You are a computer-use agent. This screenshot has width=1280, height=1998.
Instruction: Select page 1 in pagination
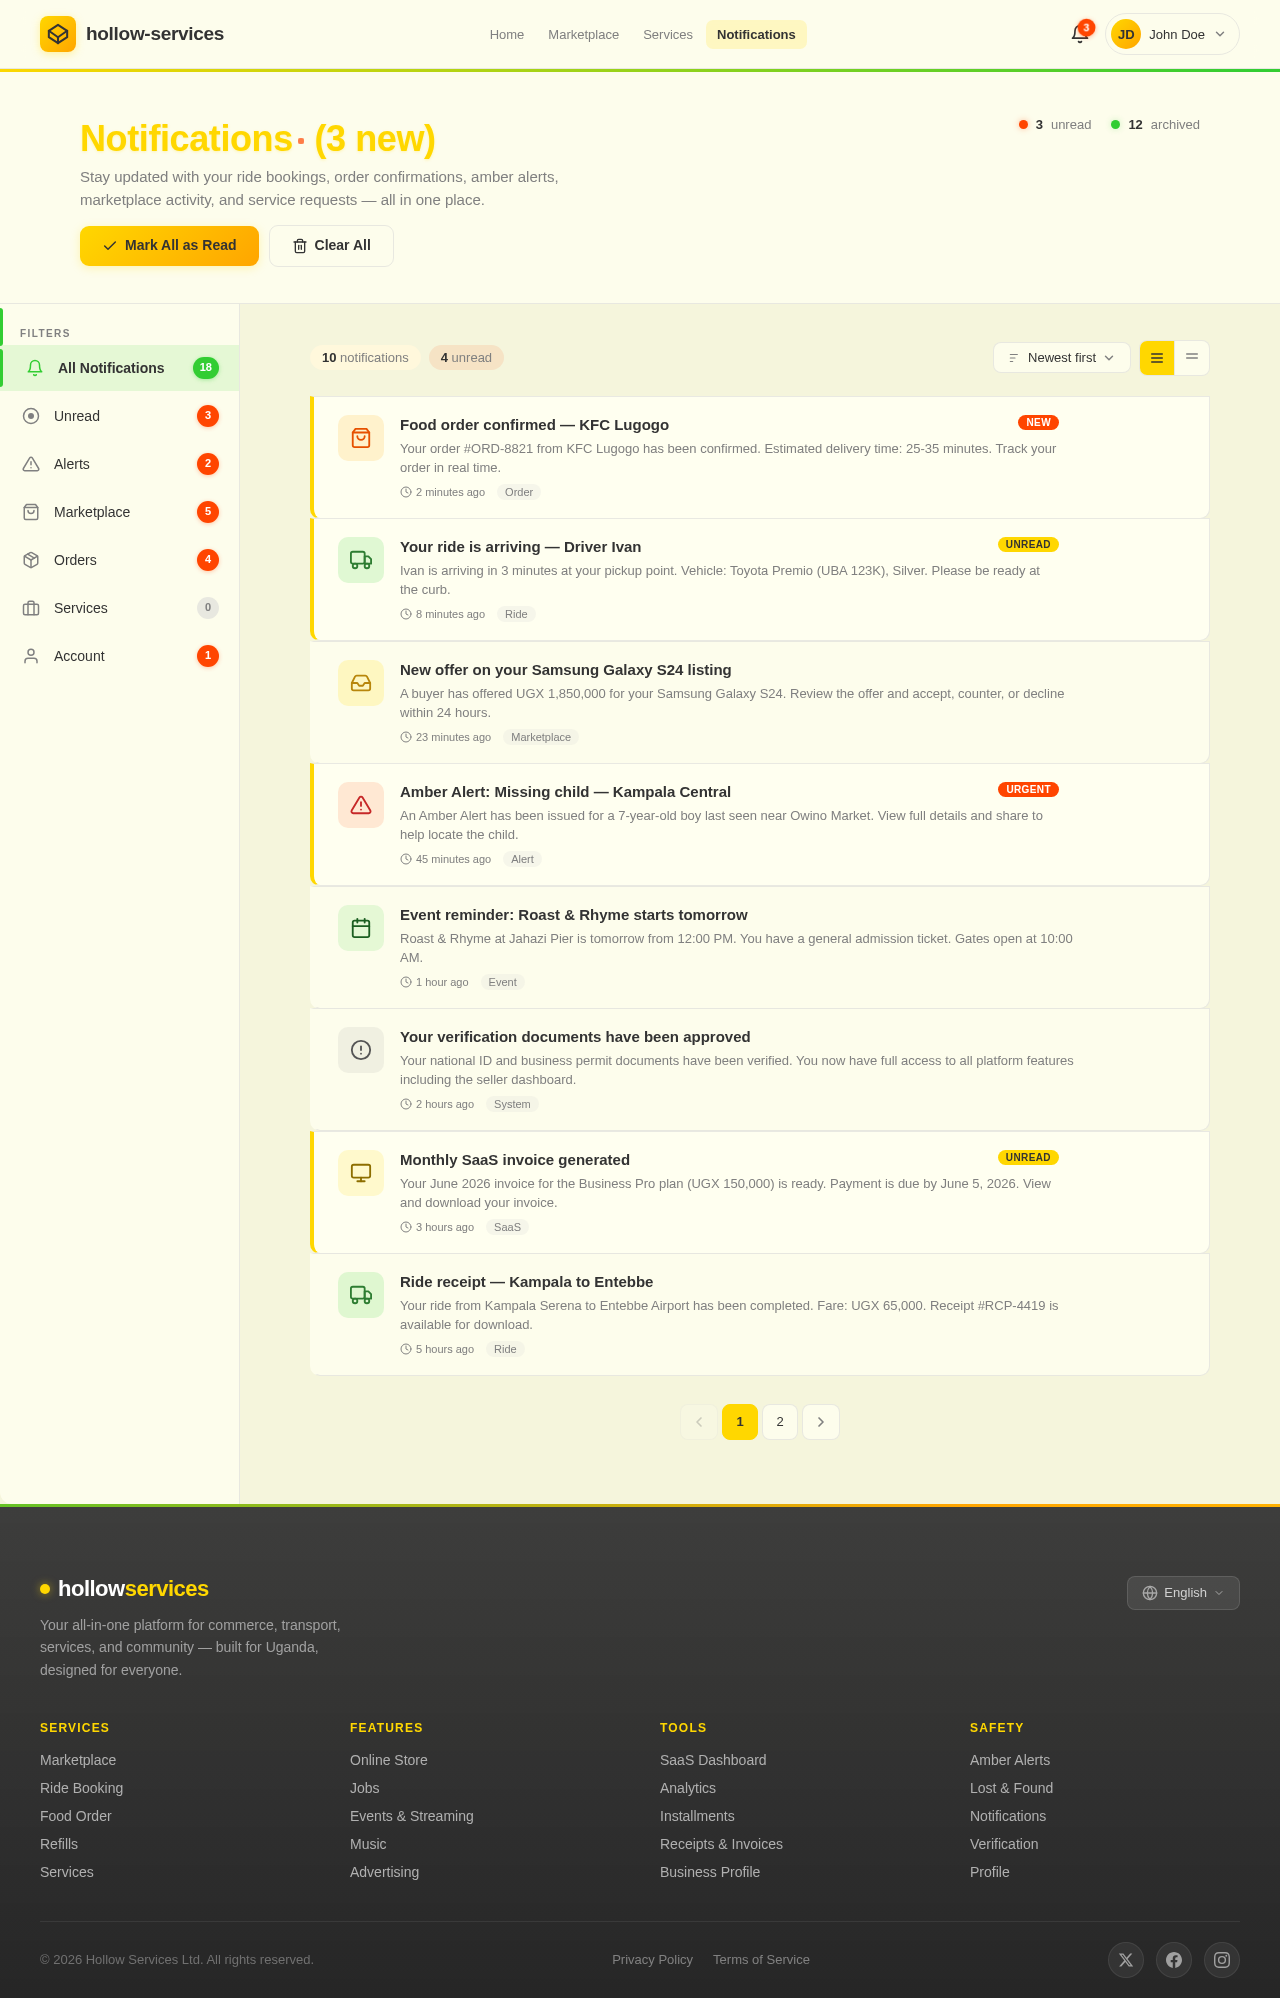(x=740, y=1422)
